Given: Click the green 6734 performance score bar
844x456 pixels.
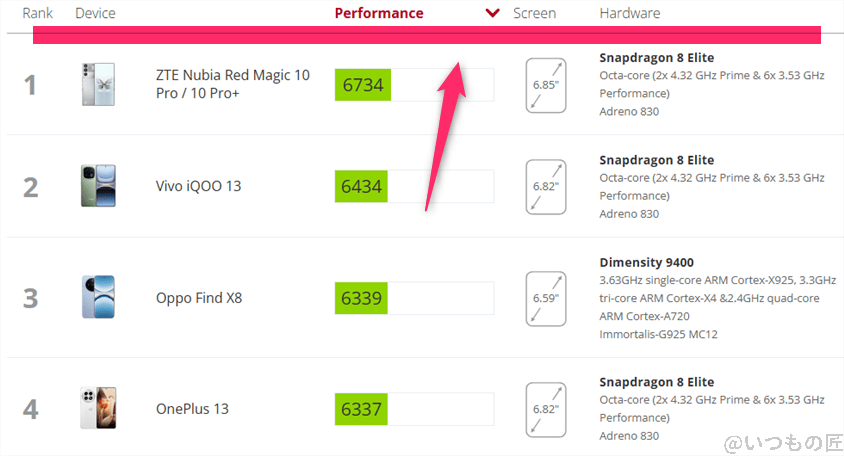Looking at the screenshot, I should 362,85.
